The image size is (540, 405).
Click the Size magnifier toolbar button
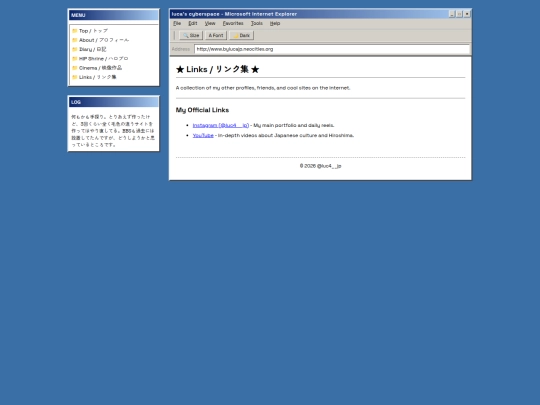point(191,35)
